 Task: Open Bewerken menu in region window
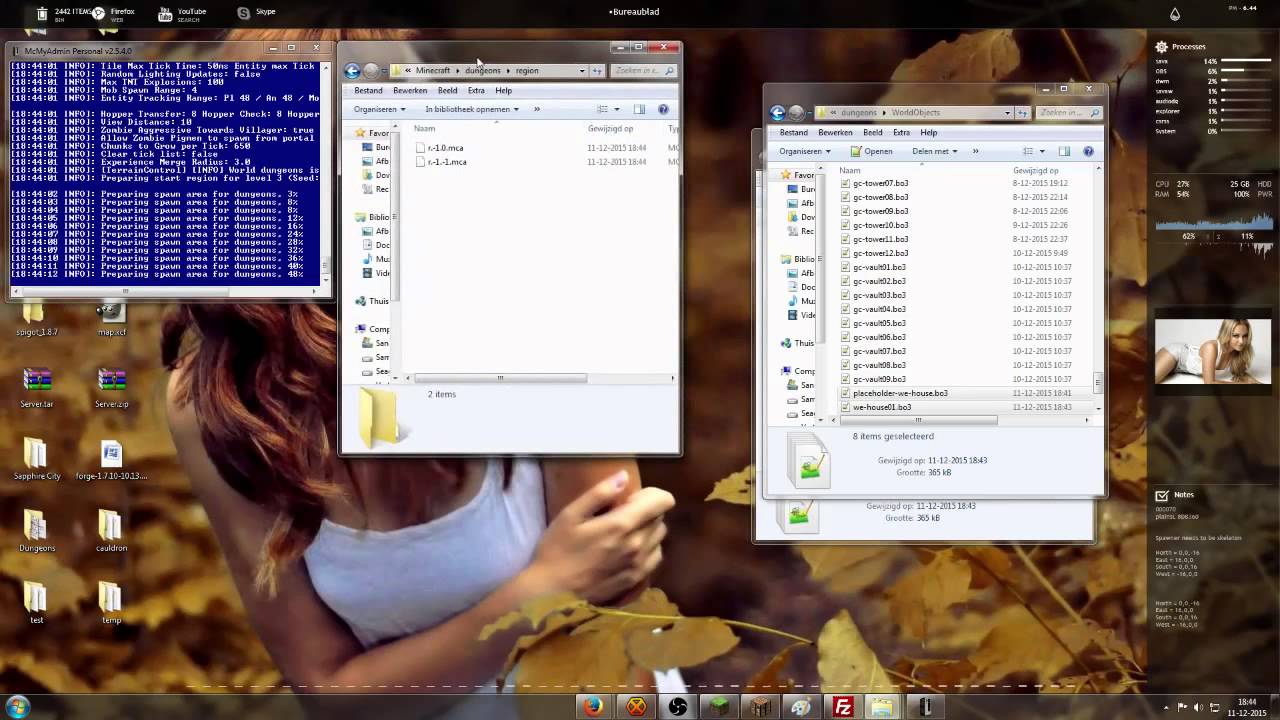[410, 91]
